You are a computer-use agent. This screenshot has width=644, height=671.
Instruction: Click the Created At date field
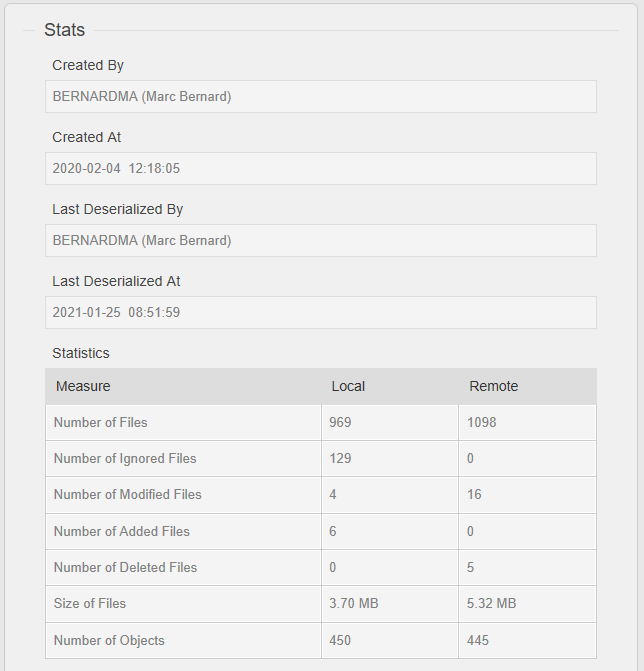click(321, 169)
